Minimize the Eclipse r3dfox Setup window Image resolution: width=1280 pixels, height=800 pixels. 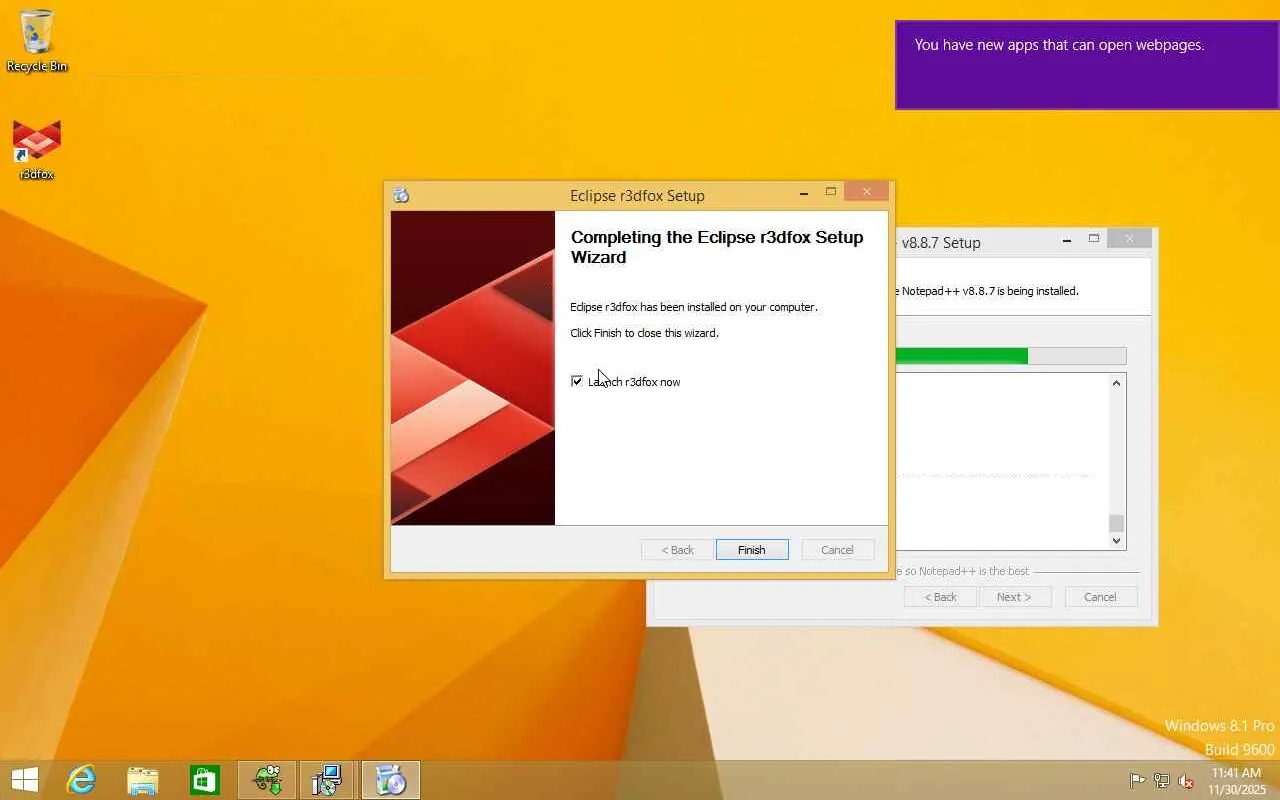point(804,193)
